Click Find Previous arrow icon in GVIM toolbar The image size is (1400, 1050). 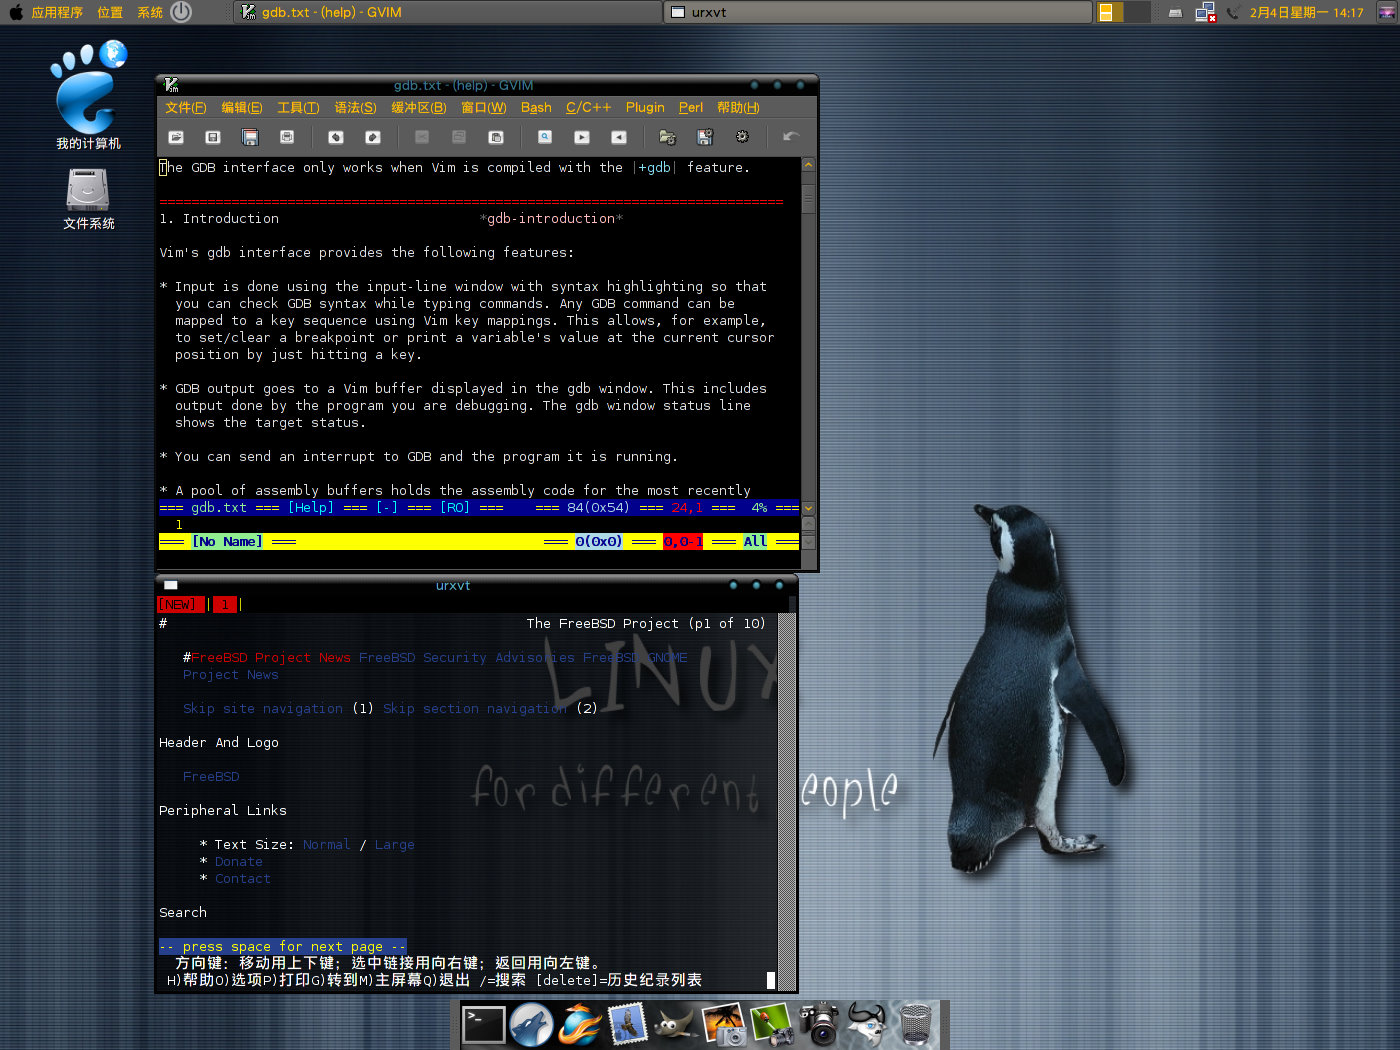pos(619,137)
